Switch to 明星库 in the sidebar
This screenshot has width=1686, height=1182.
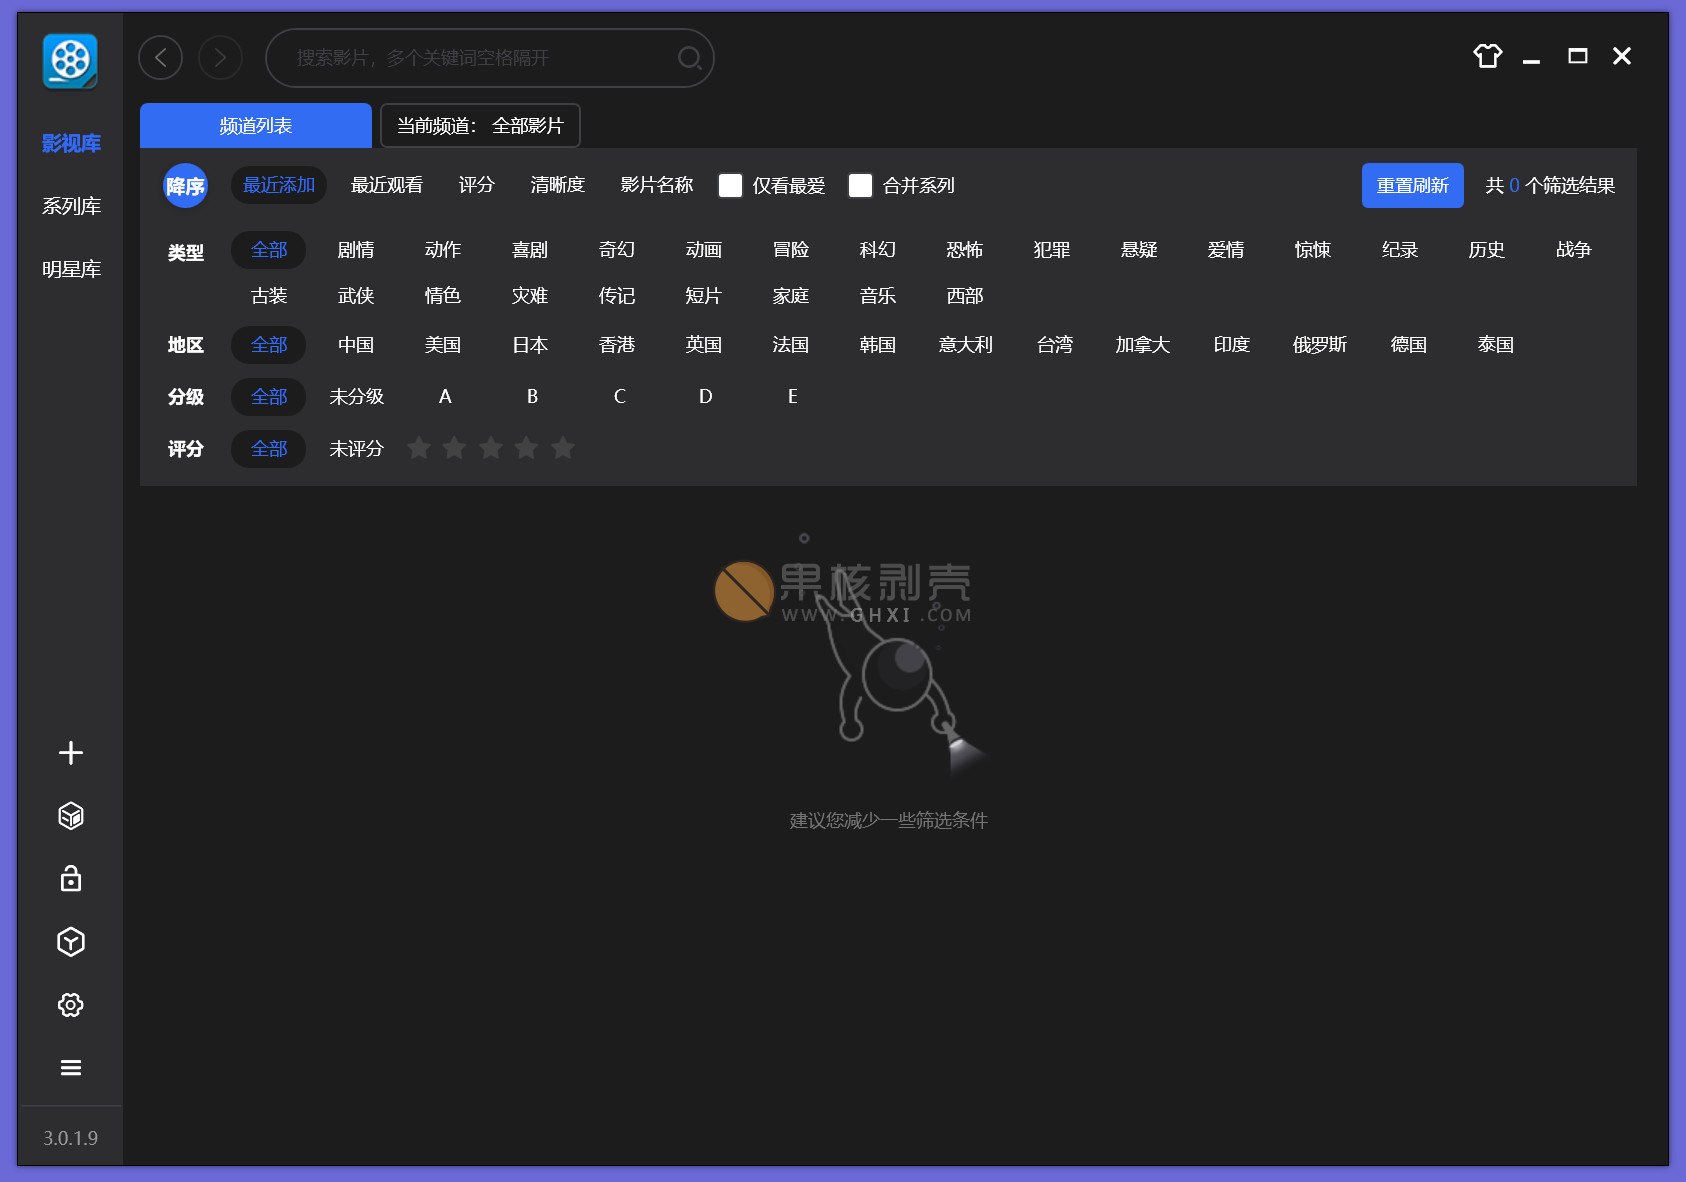[71, 269]
